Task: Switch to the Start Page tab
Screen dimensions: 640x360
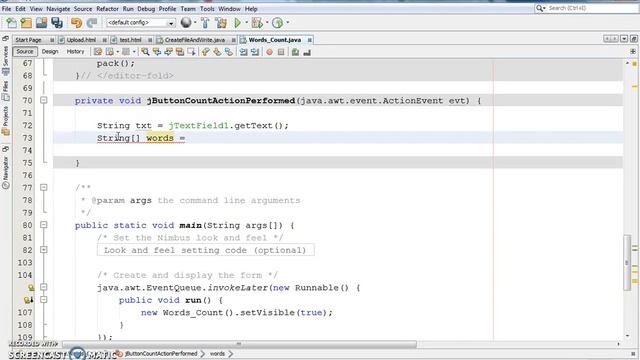Action: pos(28,40)
